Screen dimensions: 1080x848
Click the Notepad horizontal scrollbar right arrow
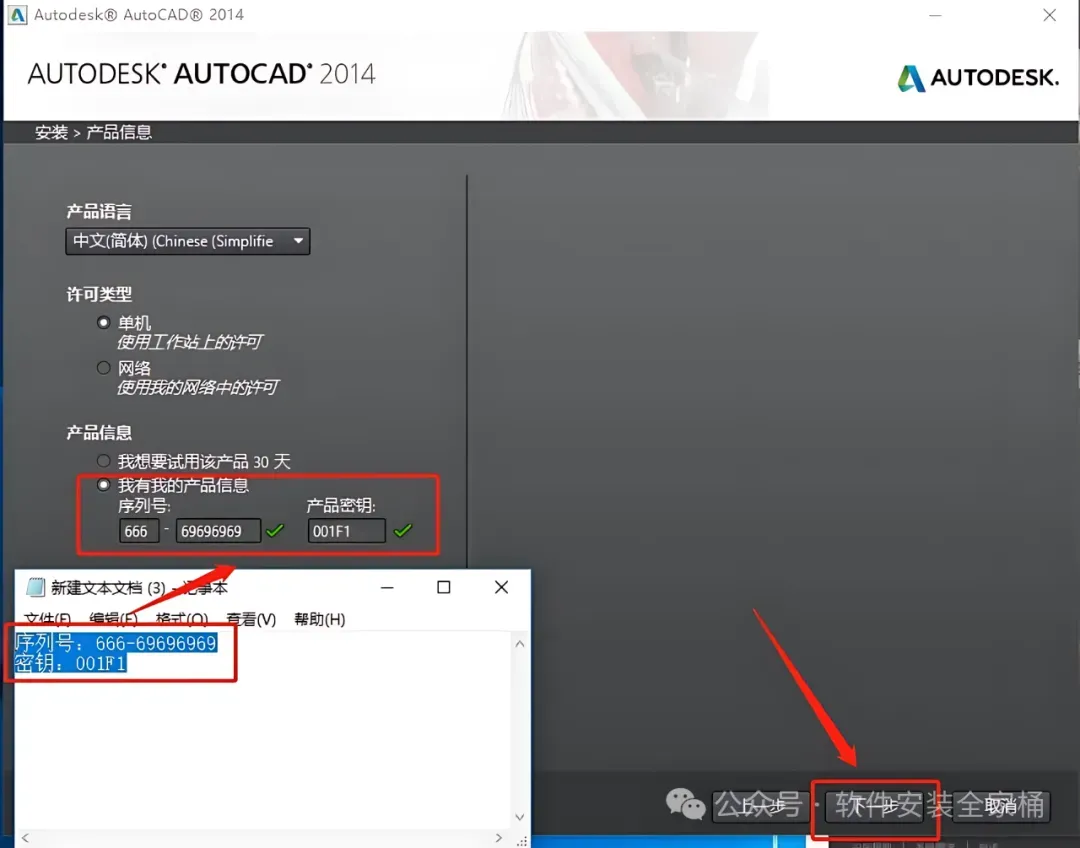click(499, 838)
